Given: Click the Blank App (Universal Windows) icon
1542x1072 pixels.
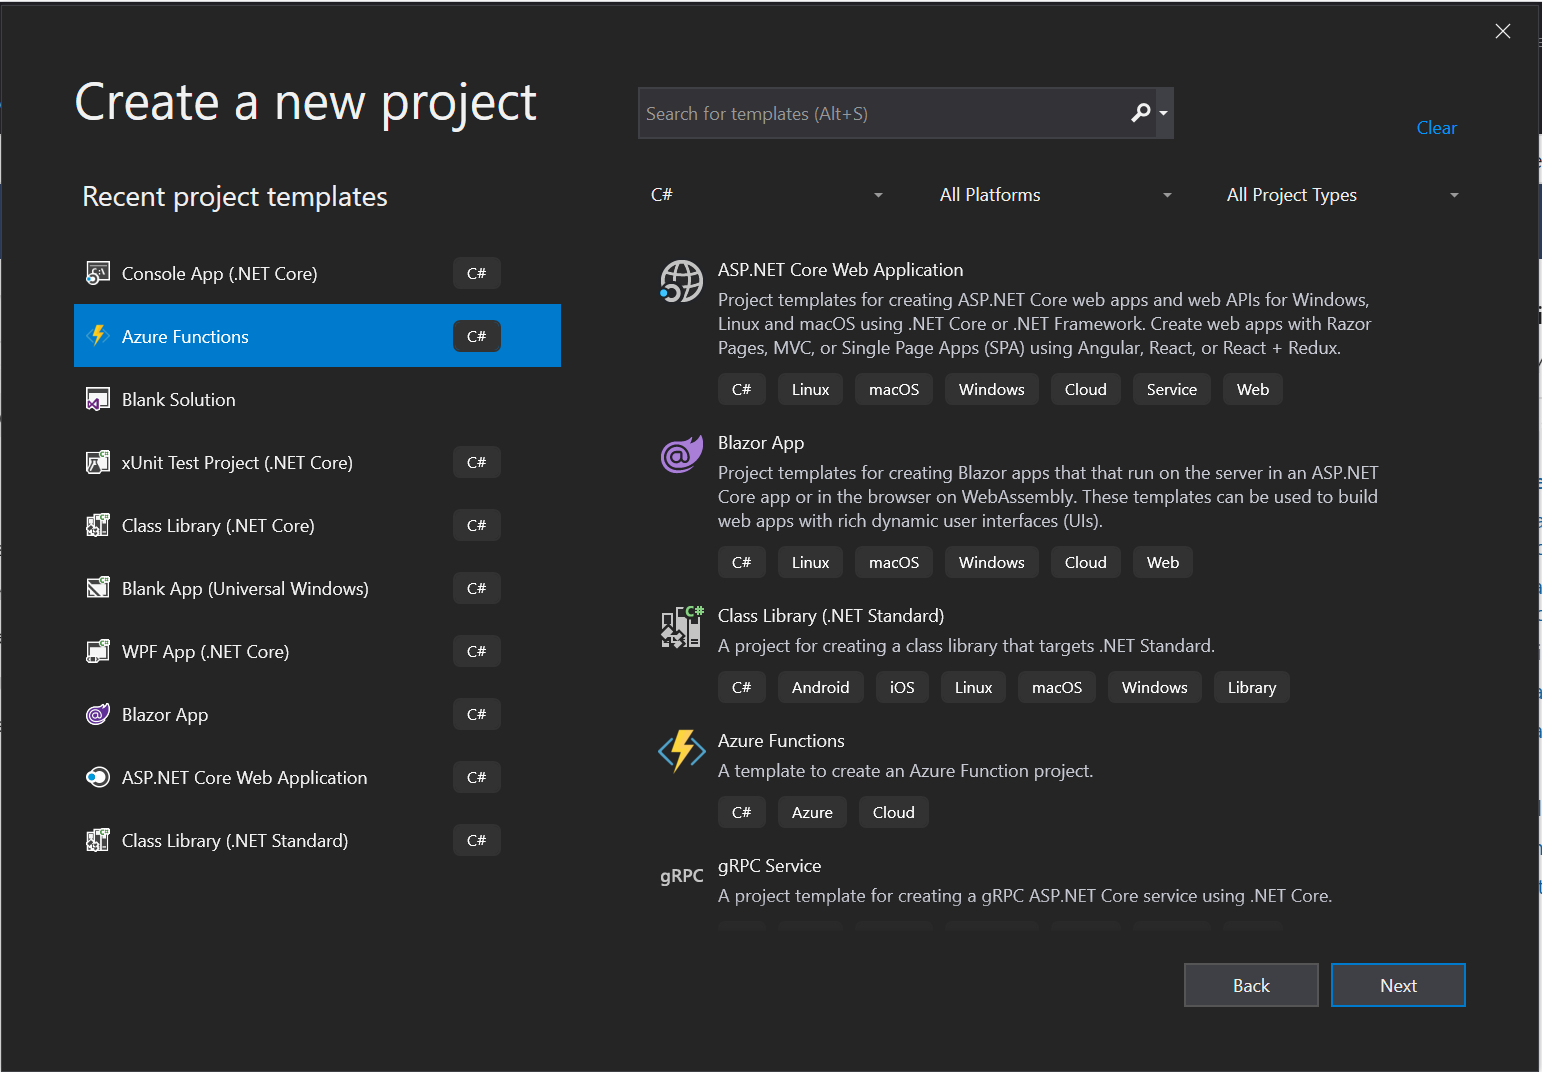Looking at the screenshot, I should (98, 588).
